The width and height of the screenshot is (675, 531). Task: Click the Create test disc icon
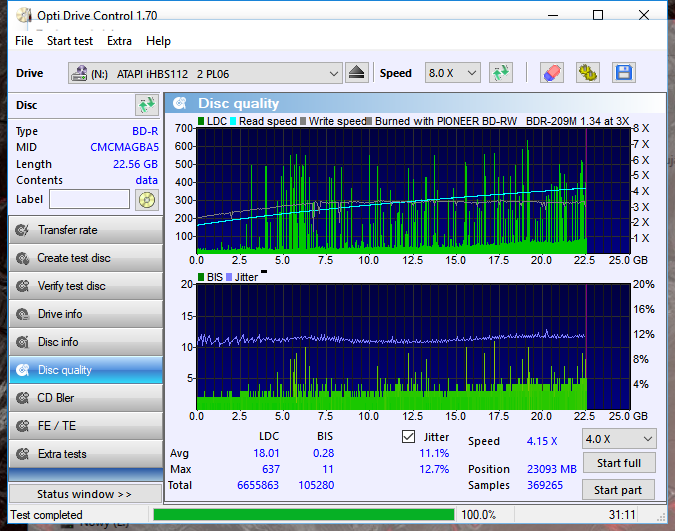(22, 258)
